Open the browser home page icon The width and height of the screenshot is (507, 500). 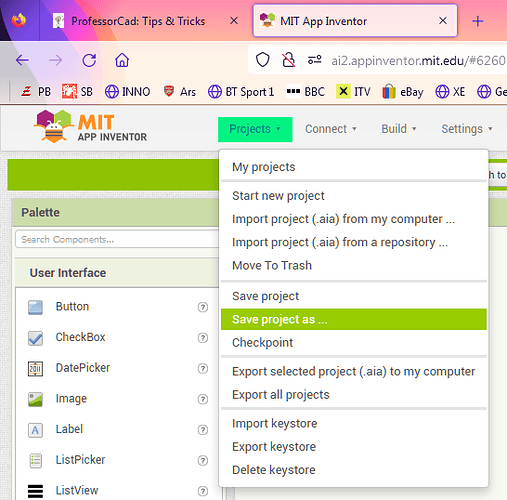[x=122, y=60]
